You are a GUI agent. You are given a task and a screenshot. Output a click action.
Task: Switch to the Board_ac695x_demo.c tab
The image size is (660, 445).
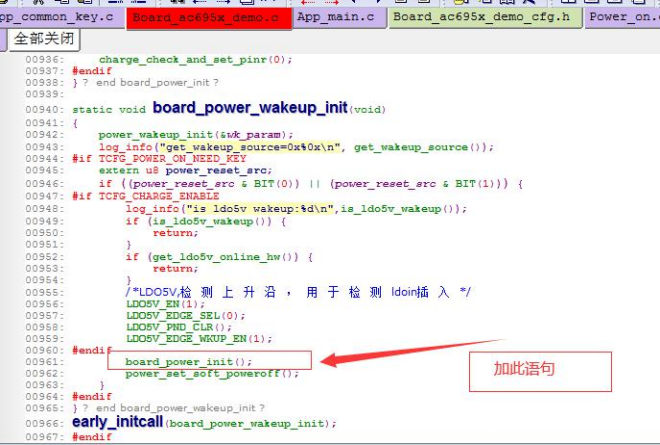pos(209,19)
